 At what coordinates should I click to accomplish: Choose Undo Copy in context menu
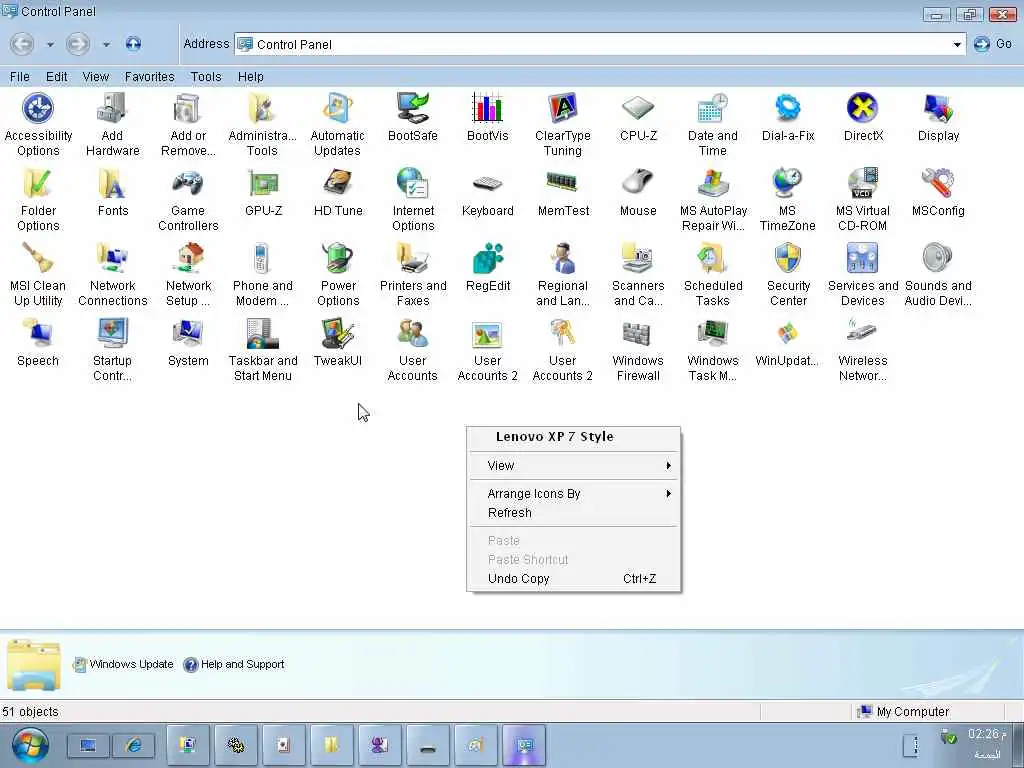pos(574,579)
